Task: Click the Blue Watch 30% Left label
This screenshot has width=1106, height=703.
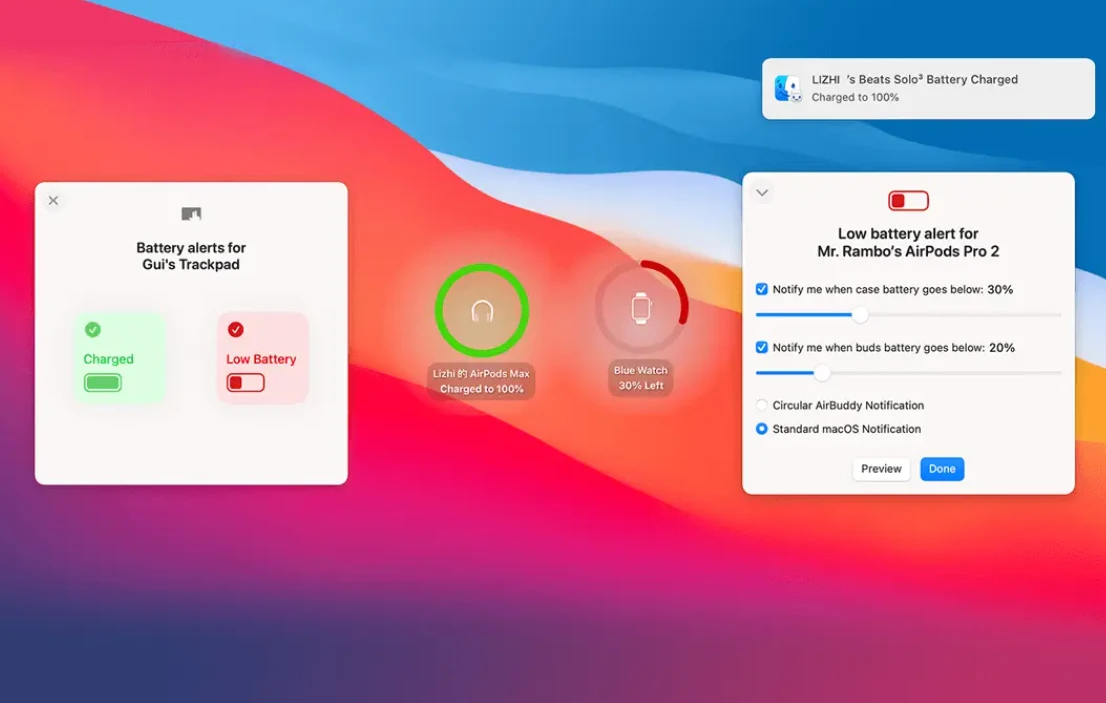Action: [x=640, y=378]
